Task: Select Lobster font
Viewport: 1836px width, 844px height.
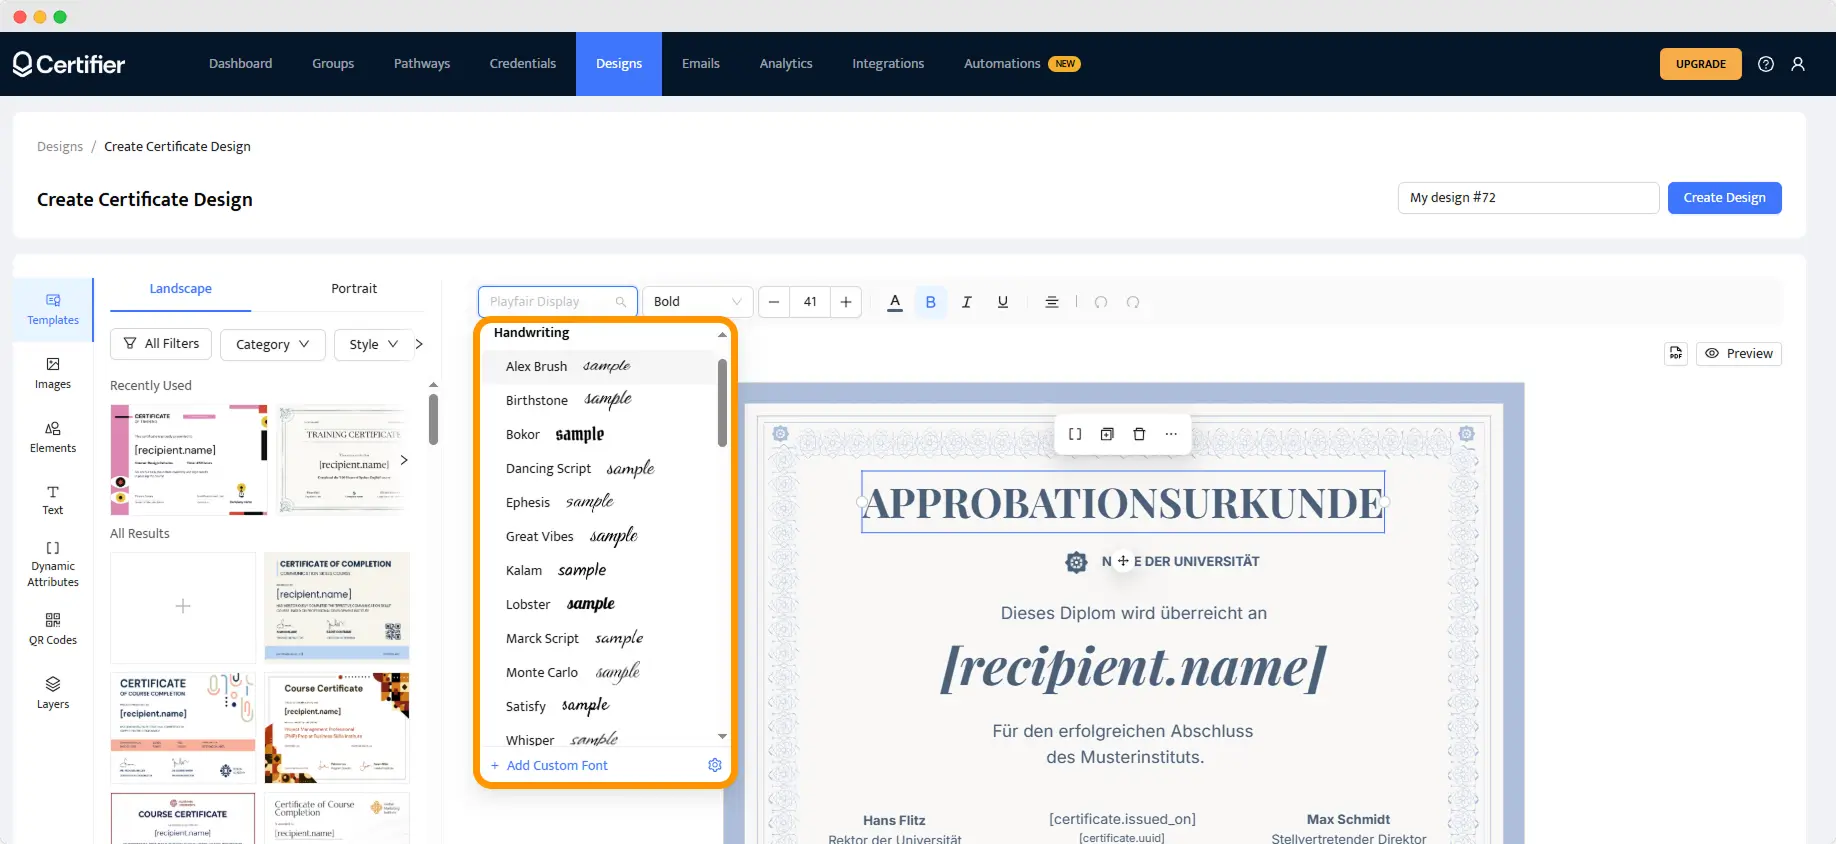Action: point(600,604)
